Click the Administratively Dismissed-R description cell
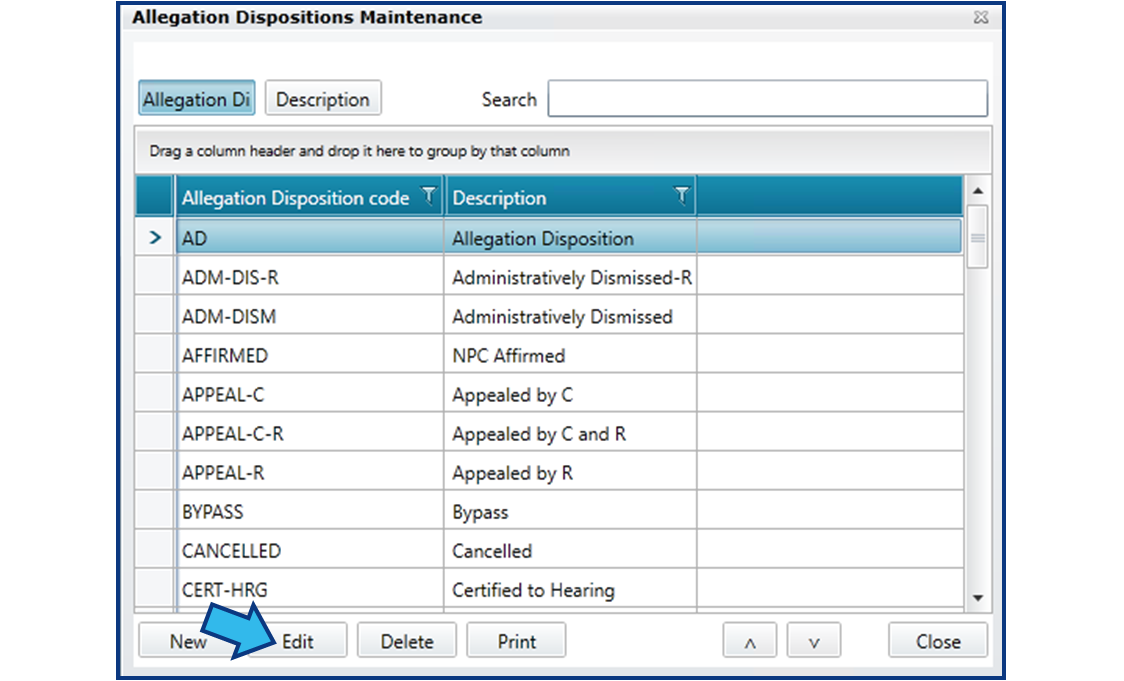Image resolution: width=1124 pixels, height=681 pixels. 571,277
